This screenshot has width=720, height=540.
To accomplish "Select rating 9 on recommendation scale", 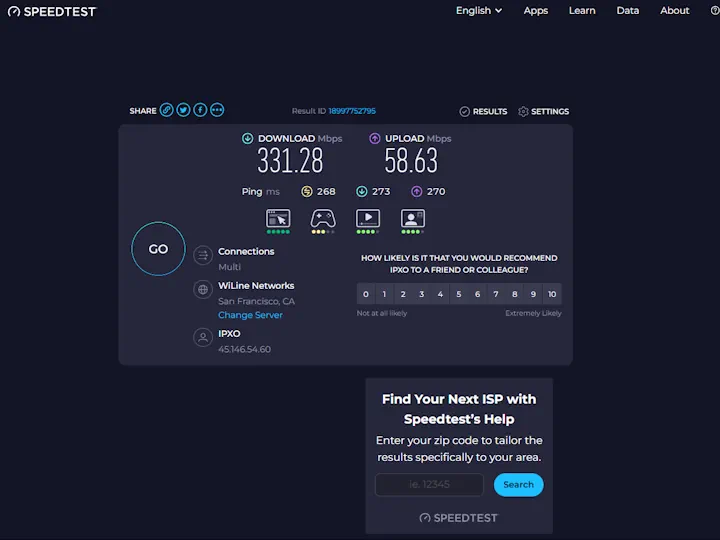I will tap(533, 294).
